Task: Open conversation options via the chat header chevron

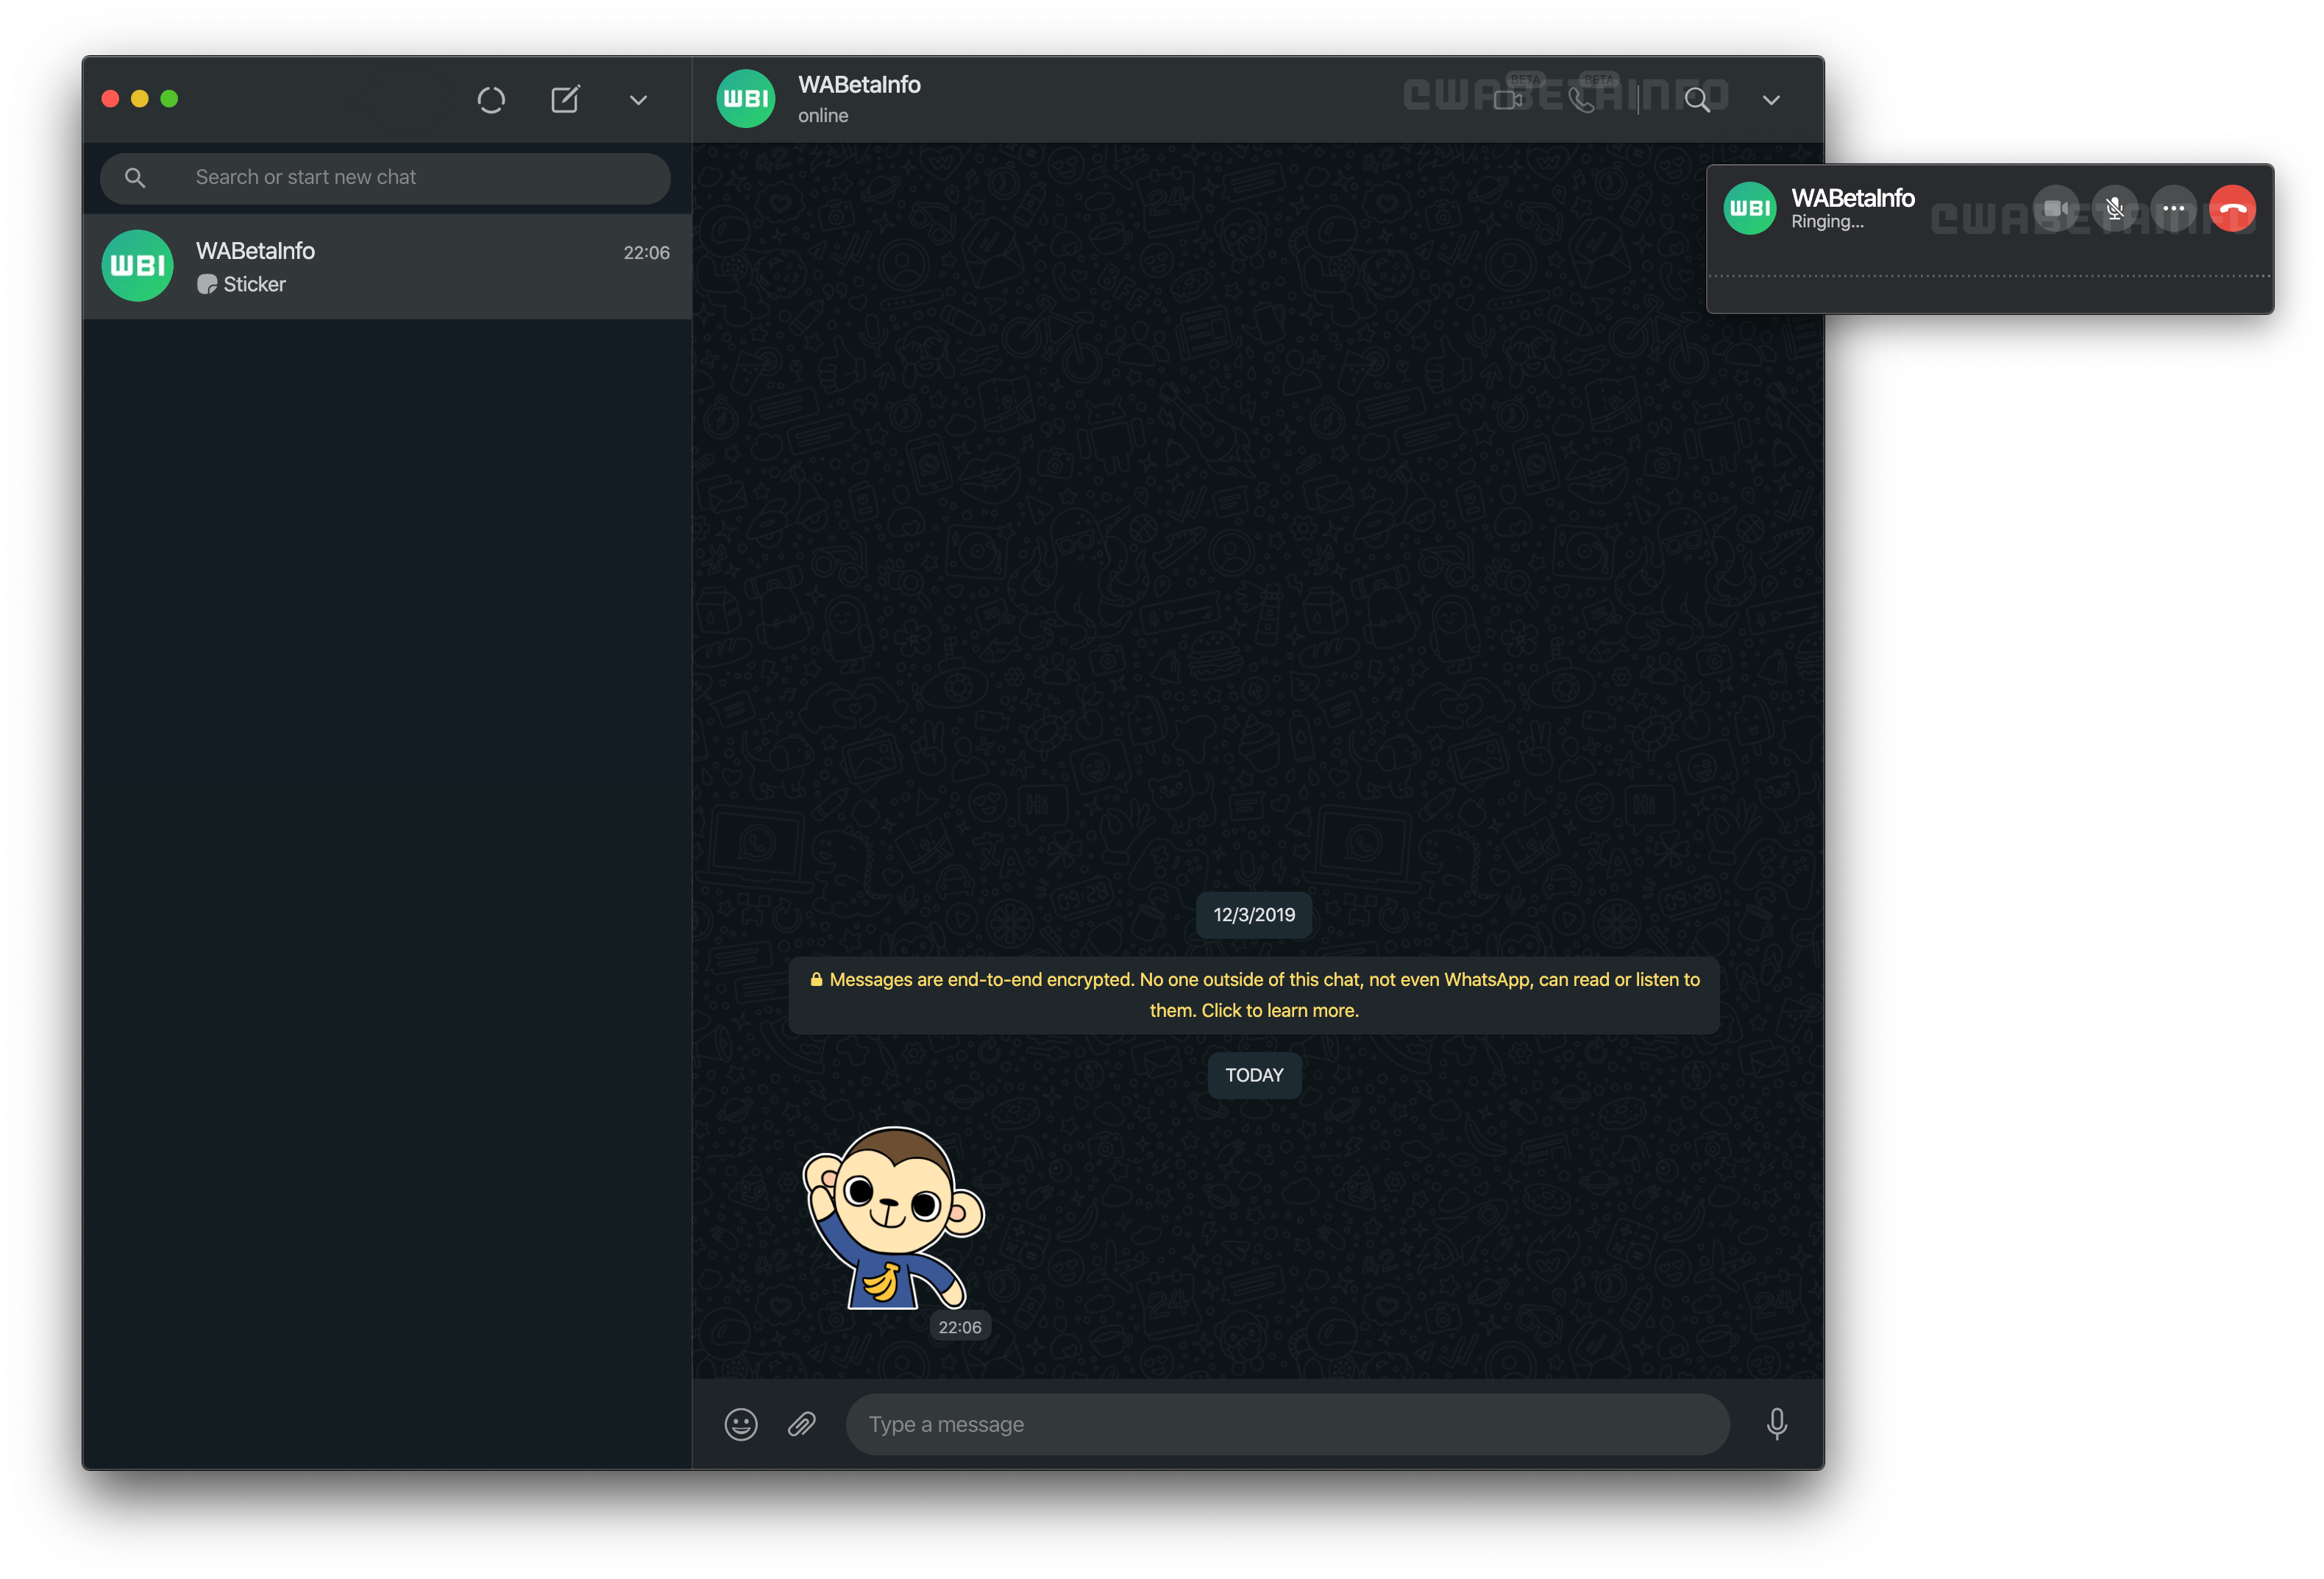Action: [1770, 100]
